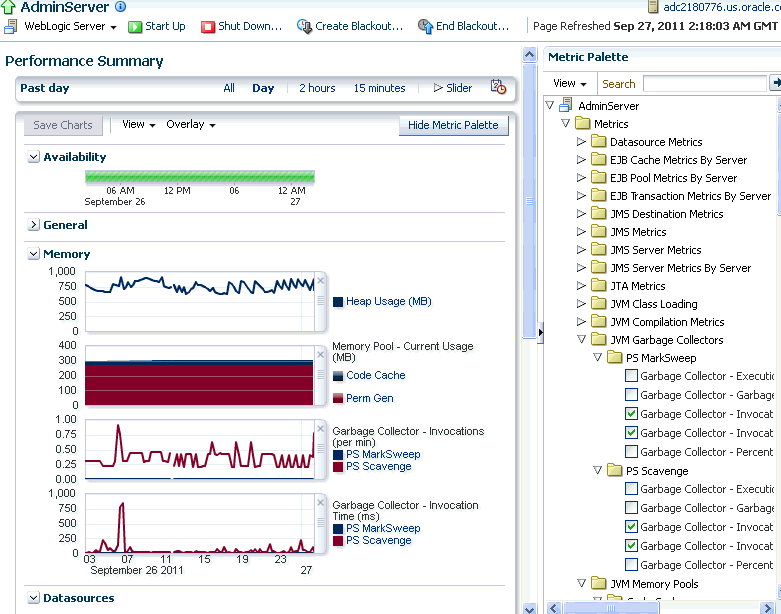Viewport: 781px width, 614px height.
Task: Collapse the metric palette splitter arrow
Action: coord(540,332)
